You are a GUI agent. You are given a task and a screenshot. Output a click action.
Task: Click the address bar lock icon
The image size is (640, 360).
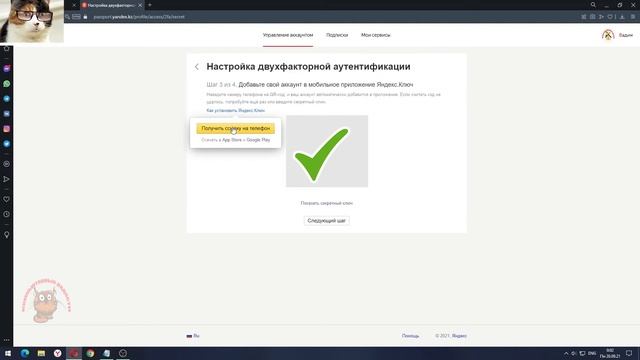pos(85,17)
